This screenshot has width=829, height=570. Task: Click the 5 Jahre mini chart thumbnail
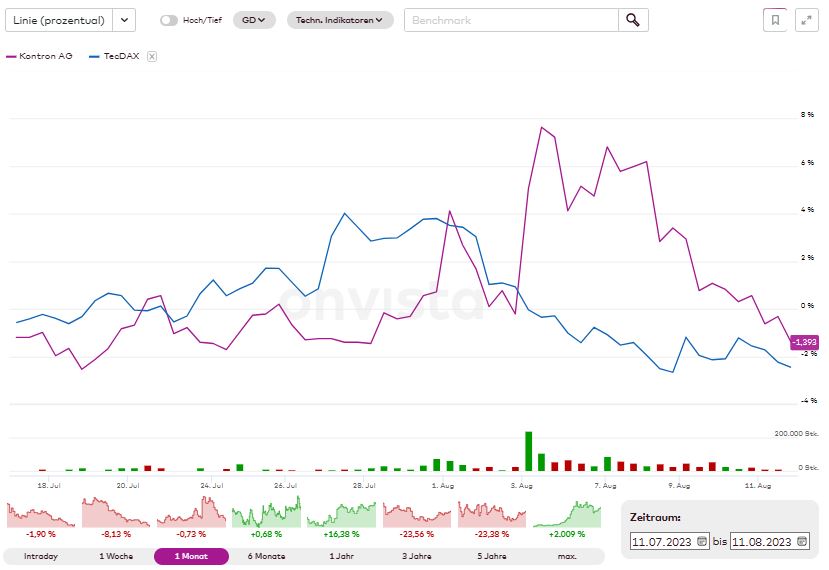(491, 513)
